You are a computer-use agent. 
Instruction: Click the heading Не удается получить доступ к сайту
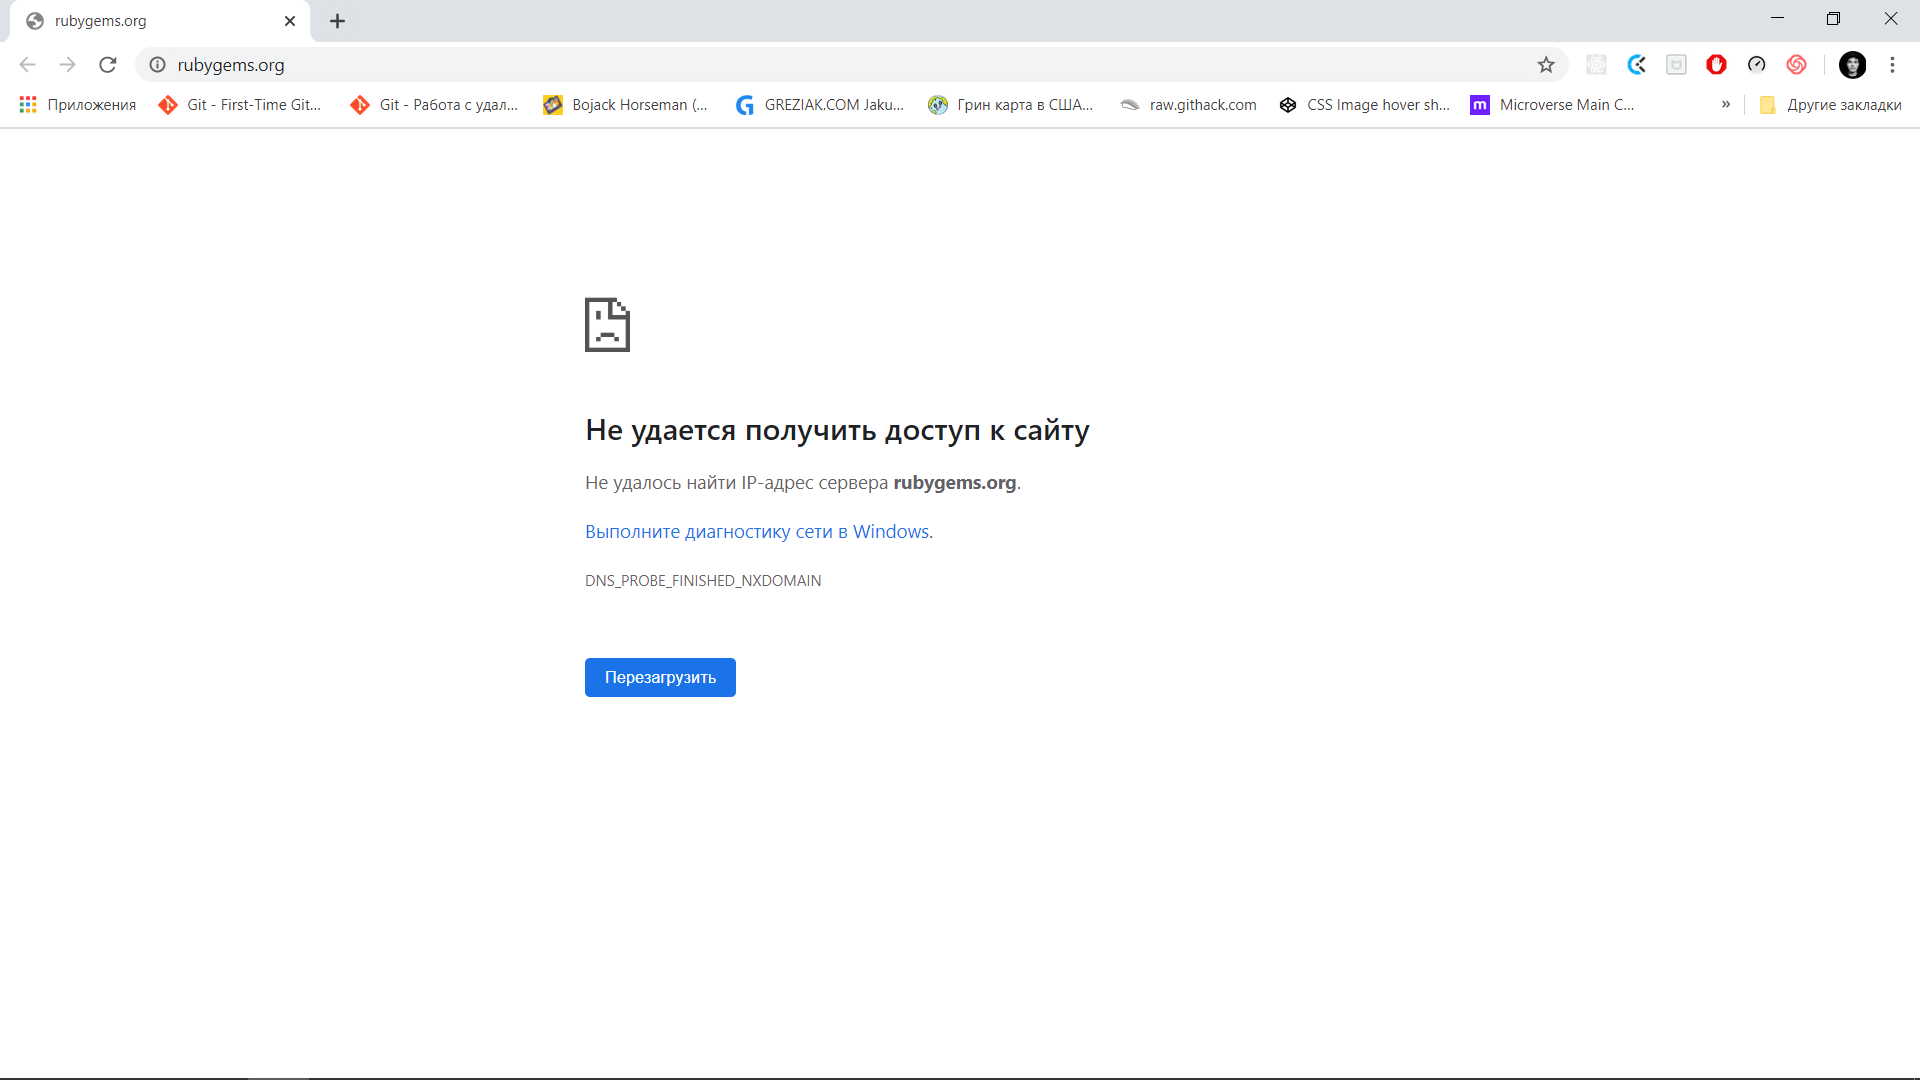coord(837,430)
